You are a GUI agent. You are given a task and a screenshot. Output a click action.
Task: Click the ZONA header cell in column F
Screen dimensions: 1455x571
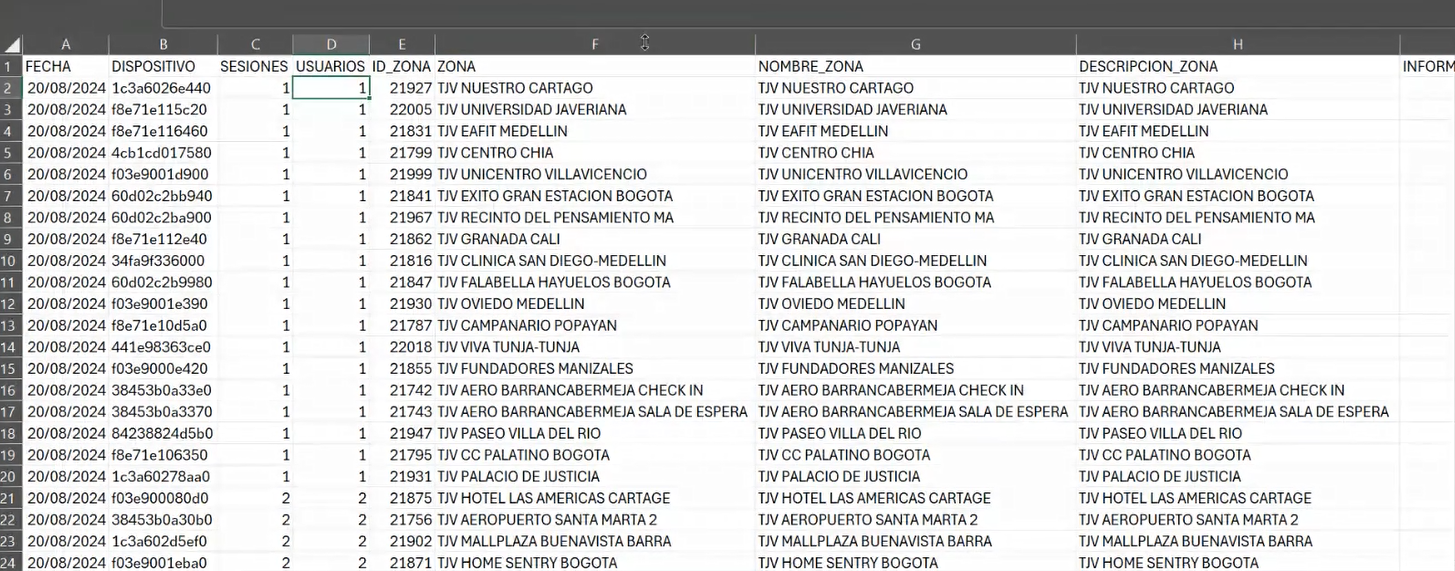click(x=595, y=66)
